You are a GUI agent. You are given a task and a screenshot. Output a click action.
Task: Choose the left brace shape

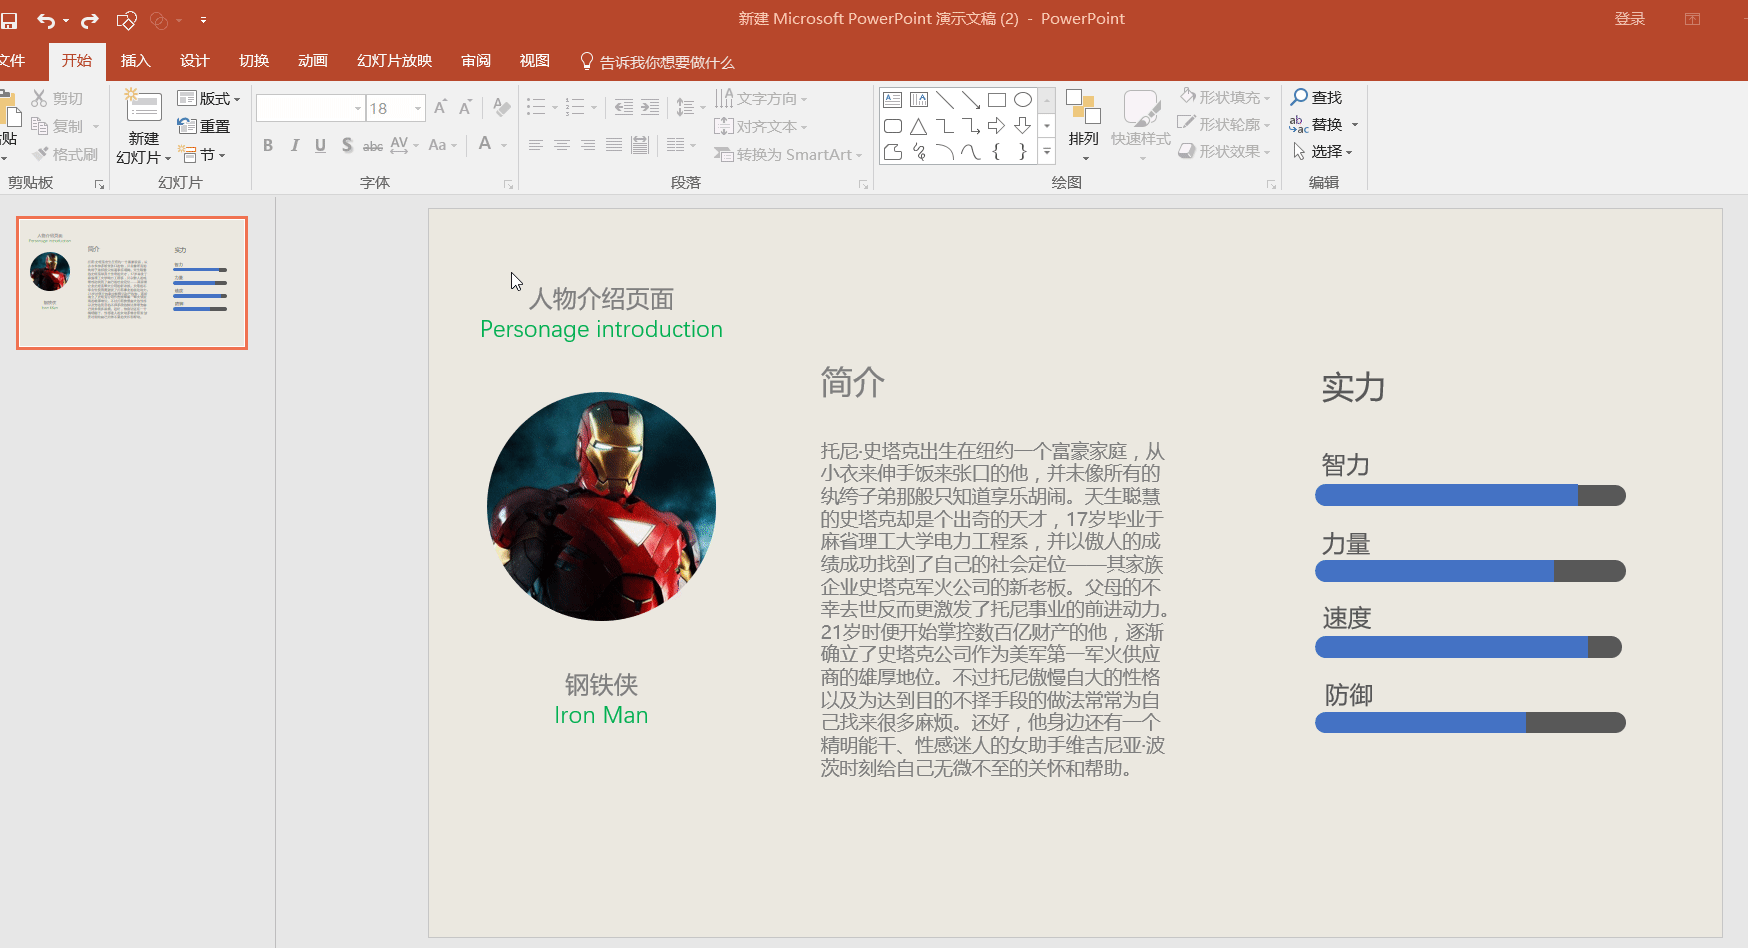(x=997, y=152)
